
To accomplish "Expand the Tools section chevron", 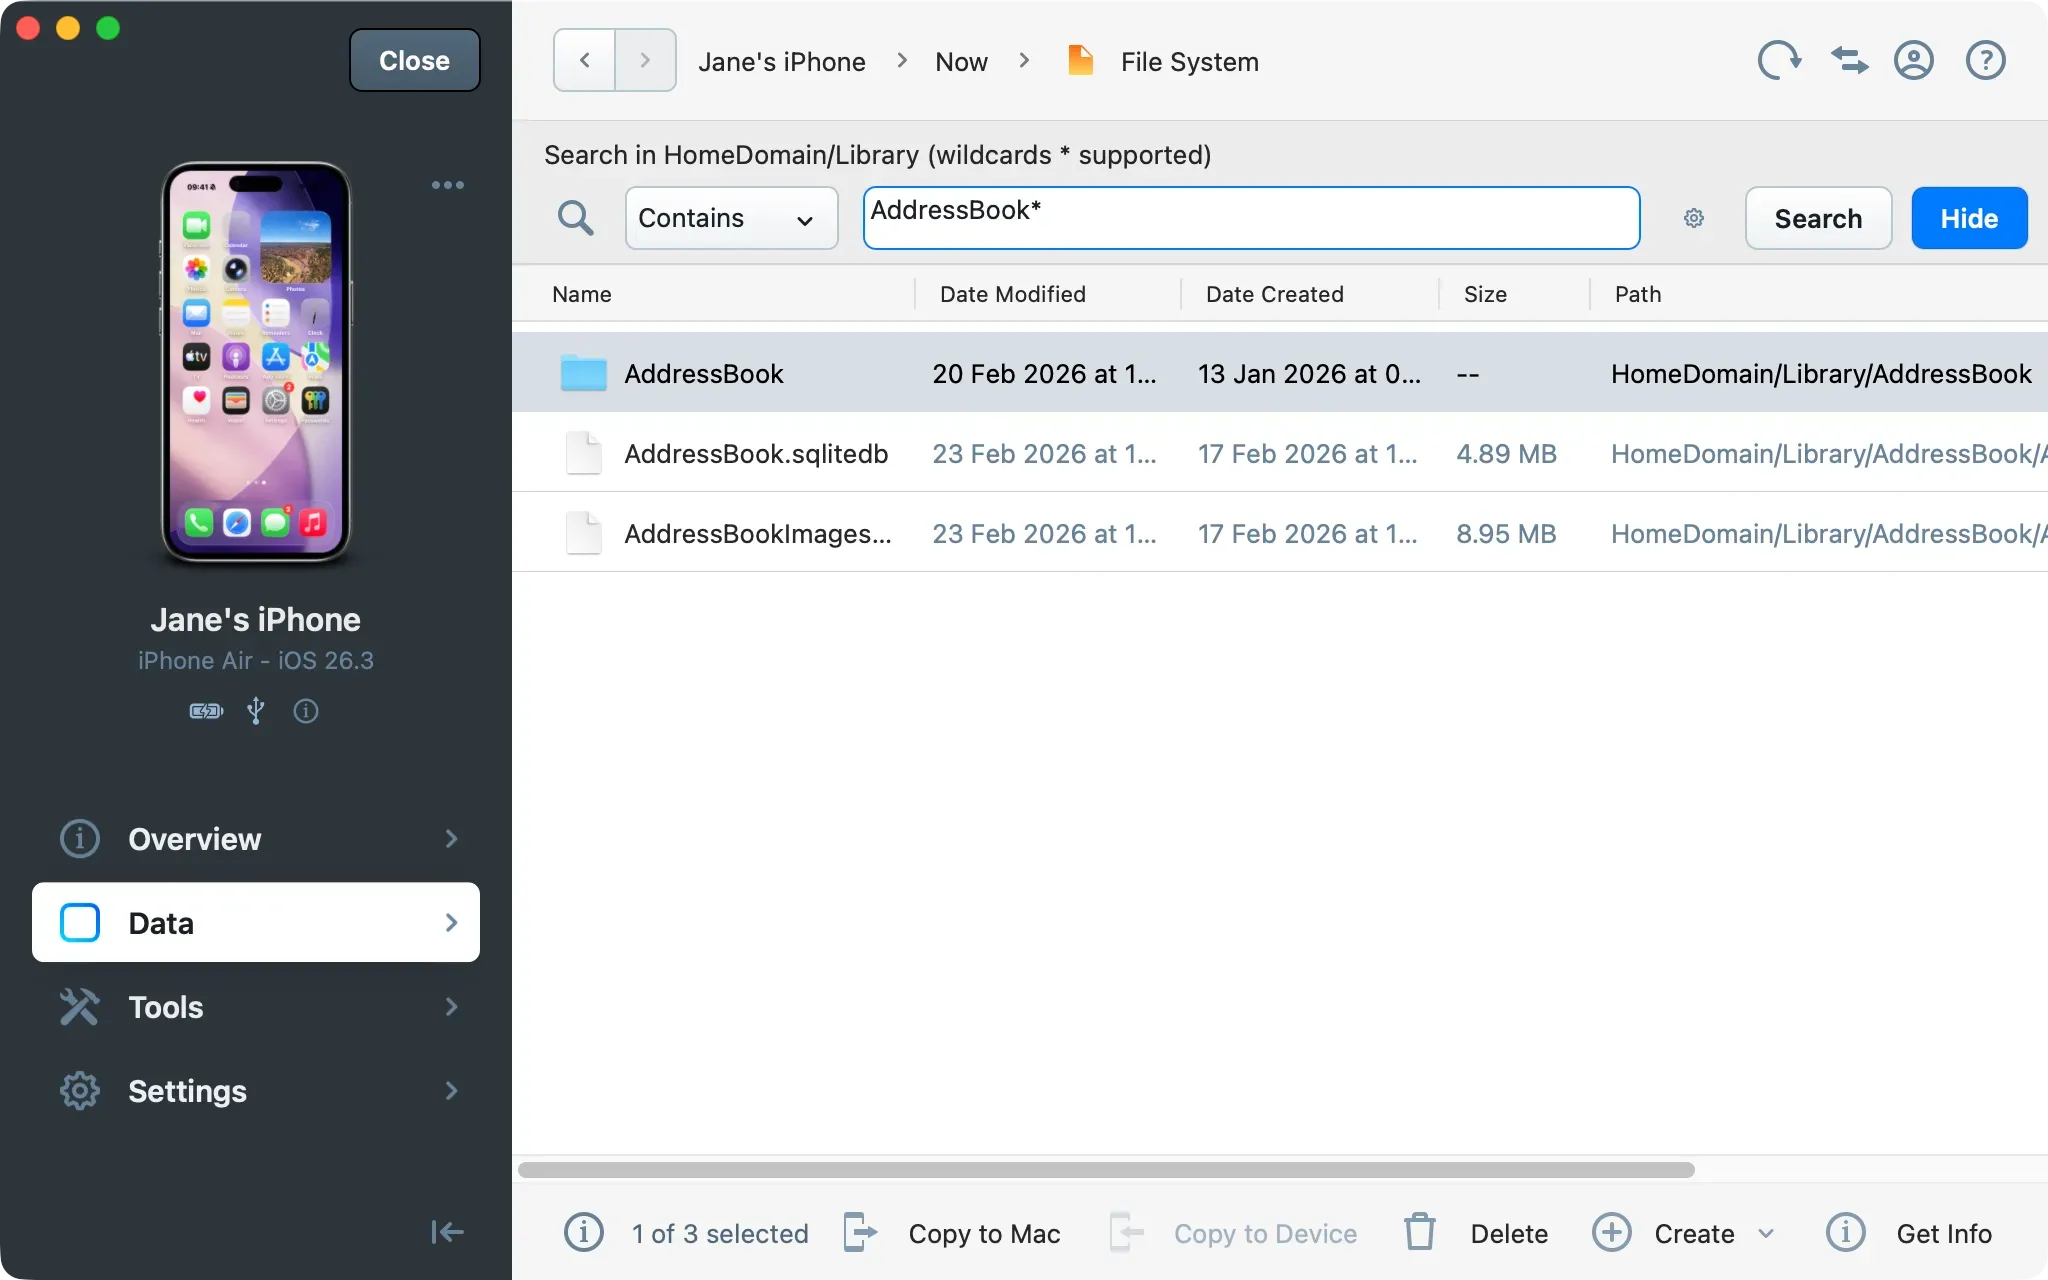I will 452,1006.
